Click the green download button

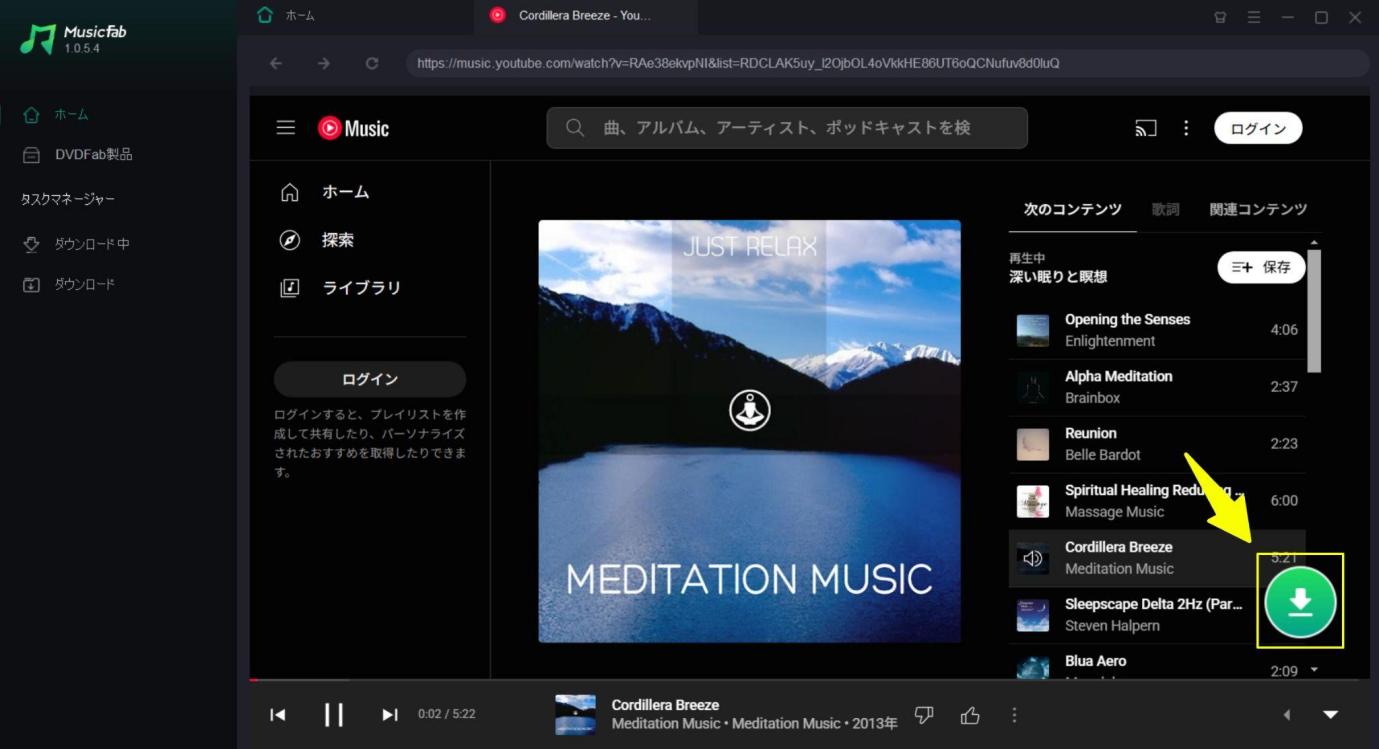[x=1300, y=601]
